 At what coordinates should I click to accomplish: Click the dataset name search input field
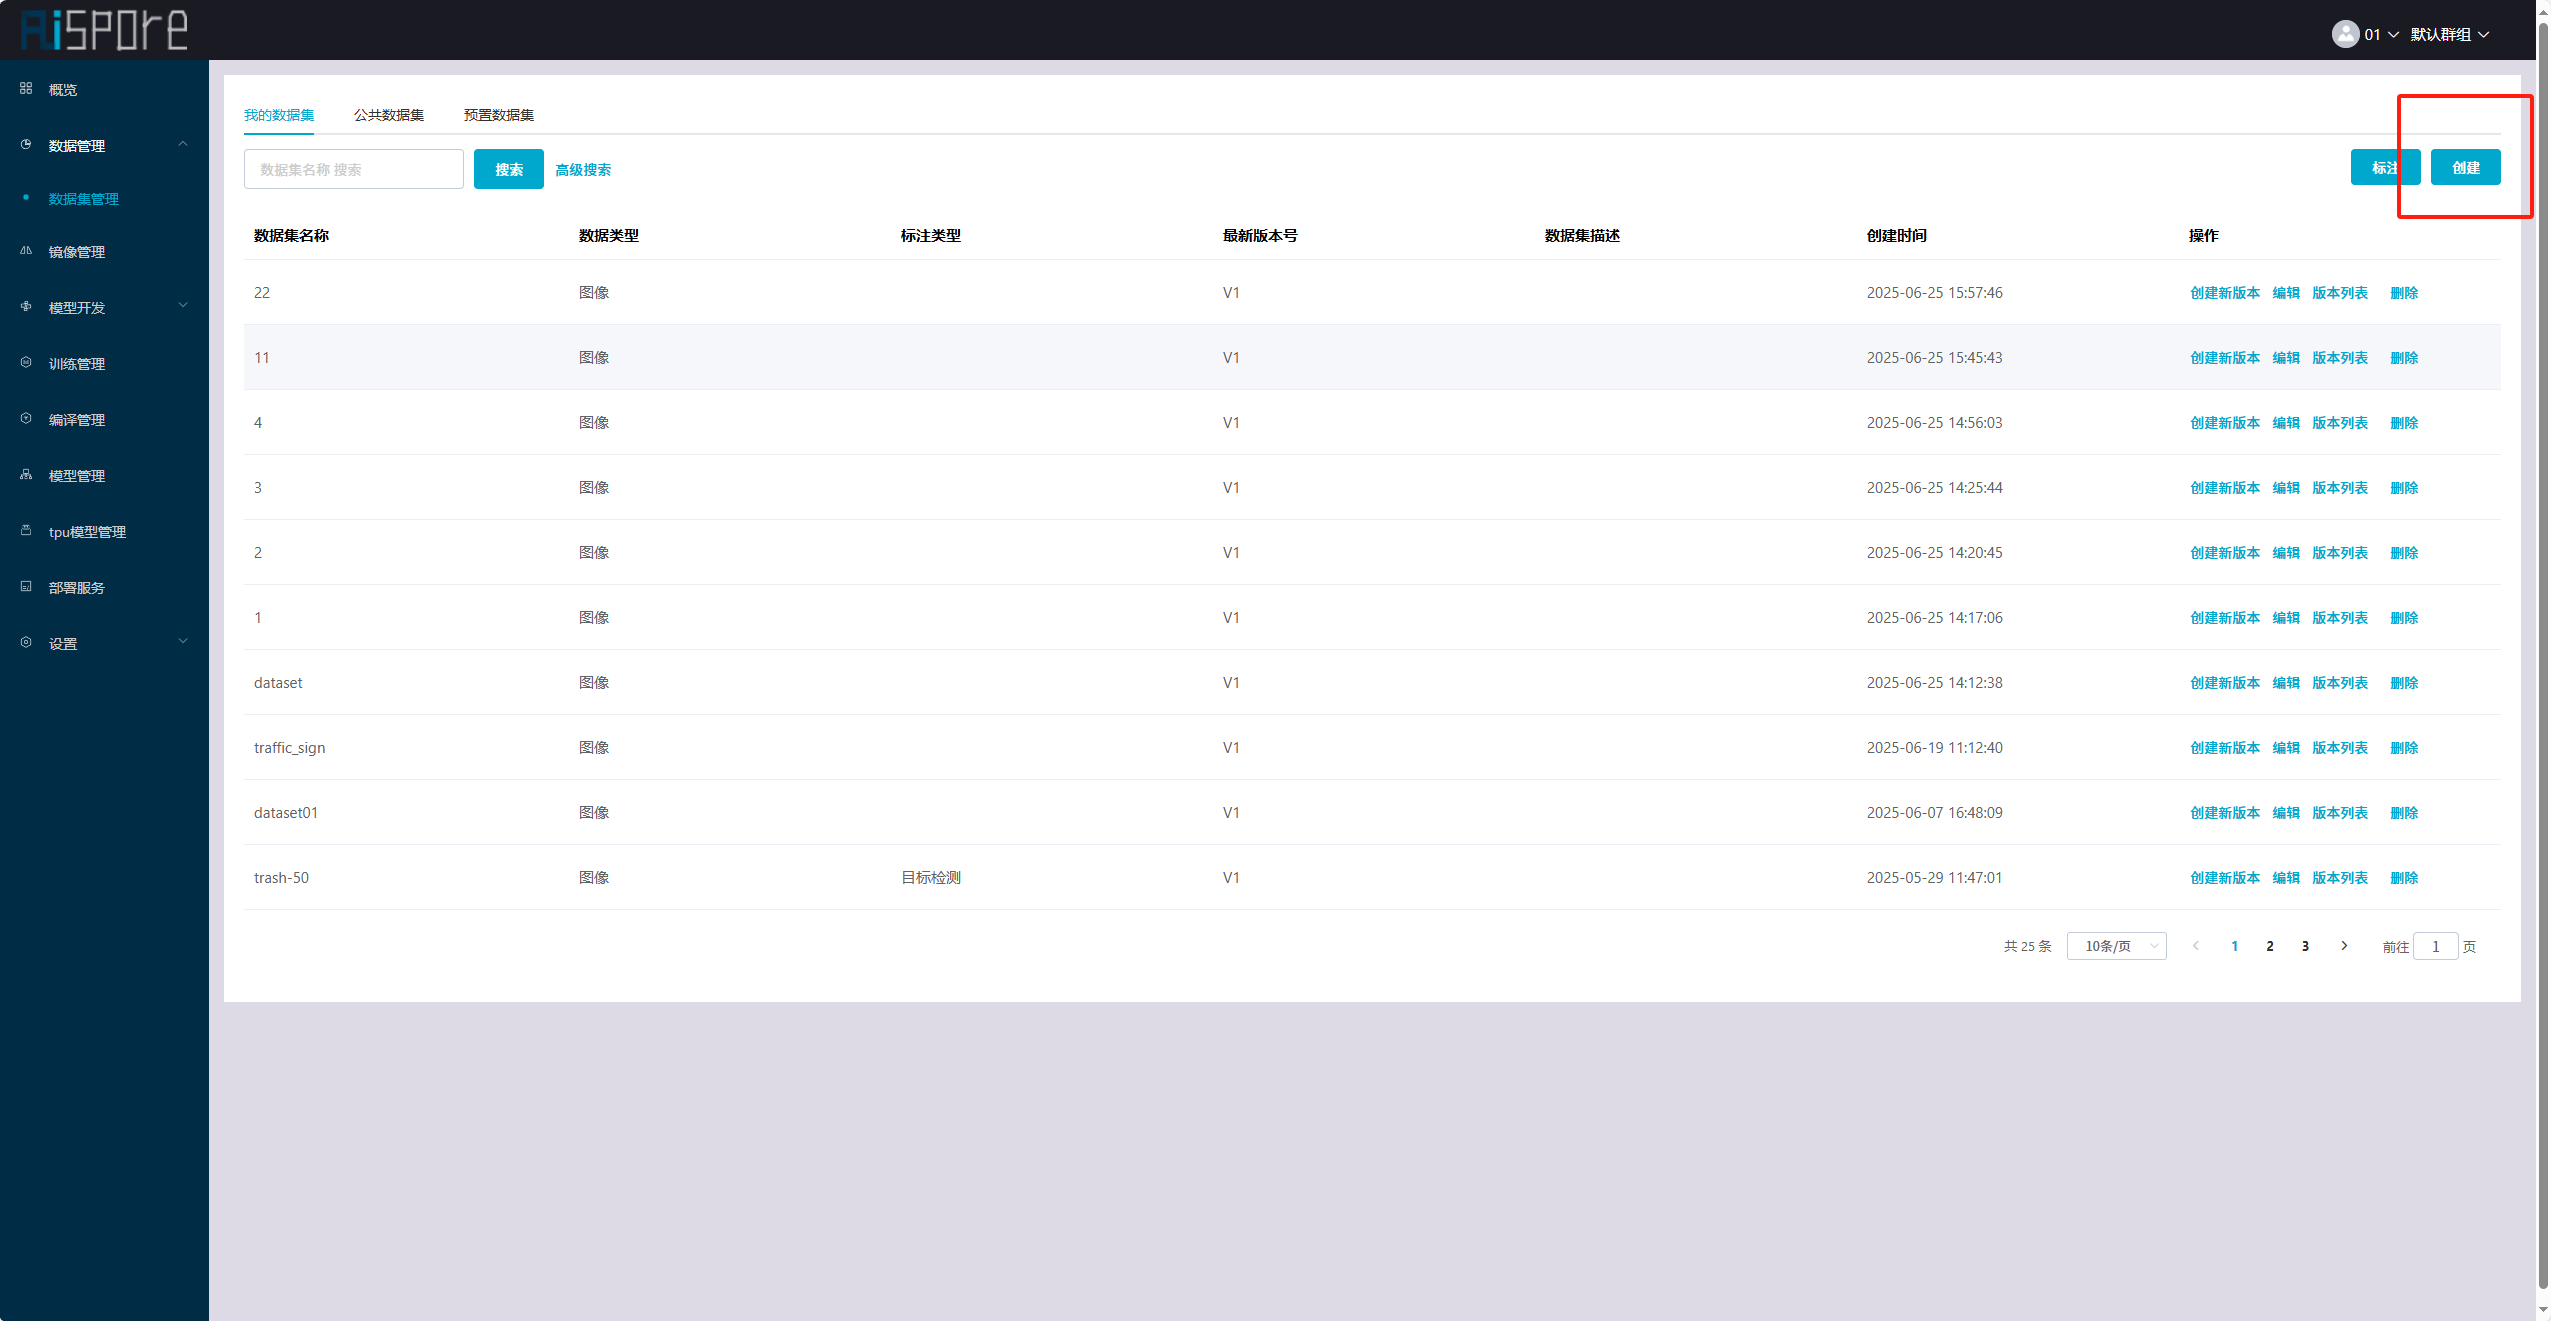coord(354,170)
